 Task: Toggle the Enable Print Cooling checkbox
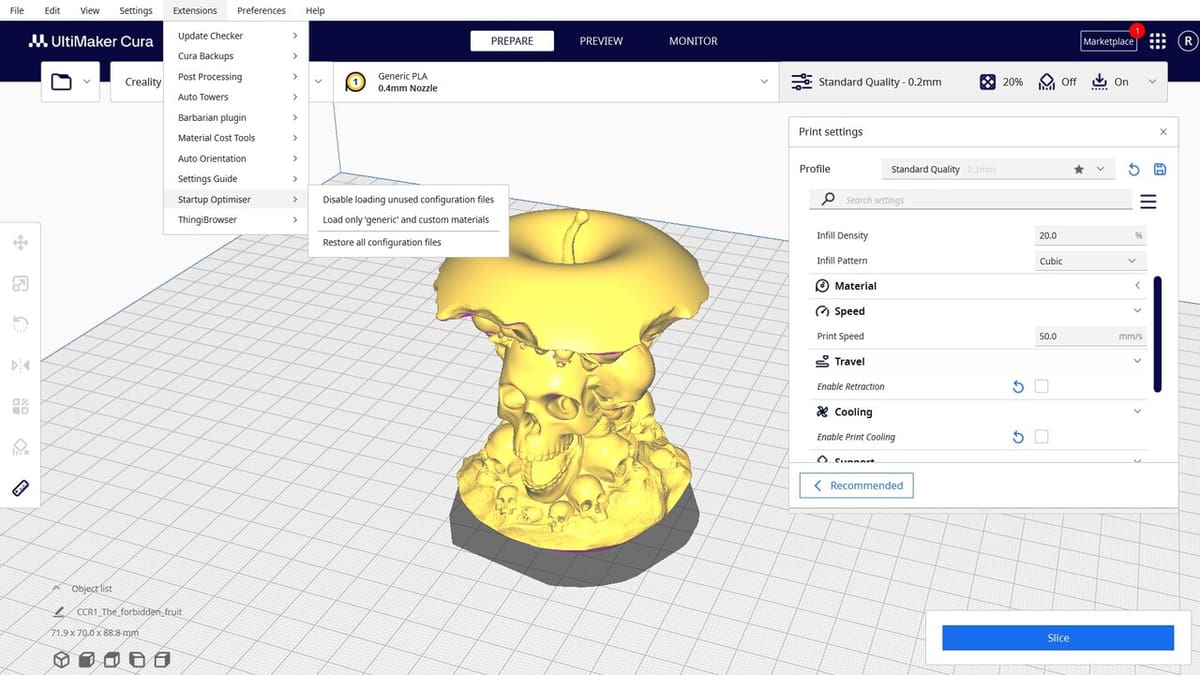(x=1041, y=436)
